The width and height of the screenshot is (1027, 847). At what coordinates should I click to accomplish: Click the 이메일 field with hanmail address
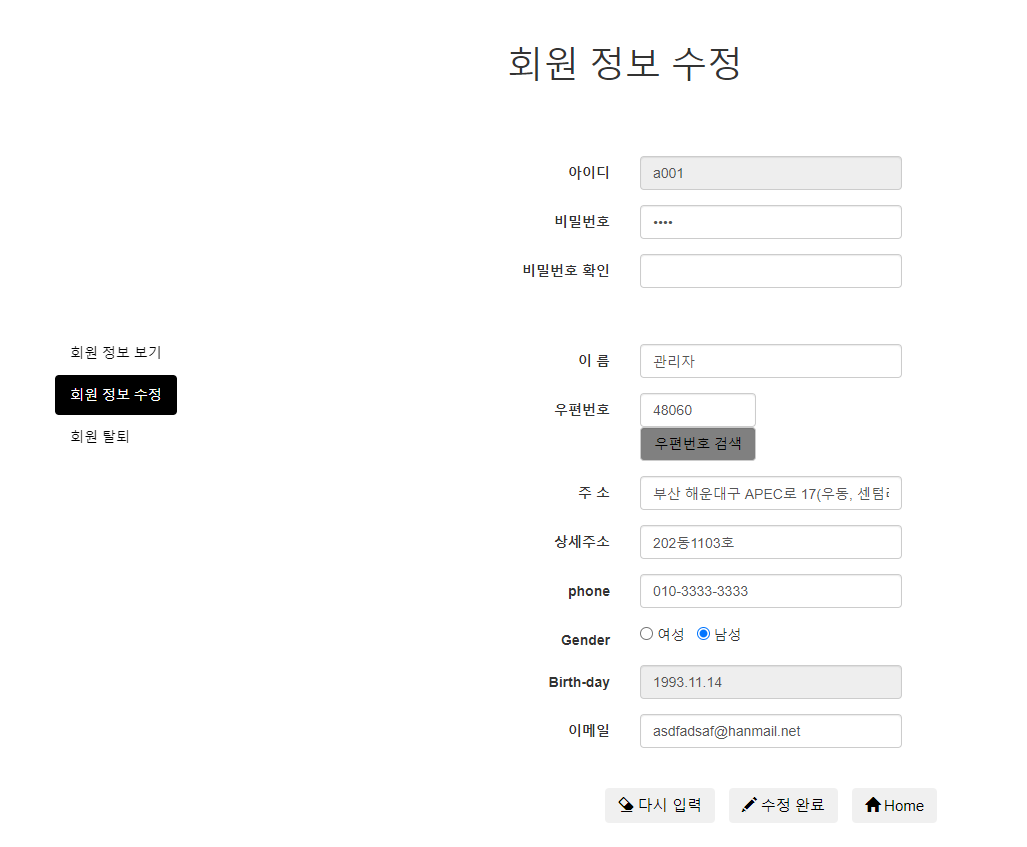[770, 730]
